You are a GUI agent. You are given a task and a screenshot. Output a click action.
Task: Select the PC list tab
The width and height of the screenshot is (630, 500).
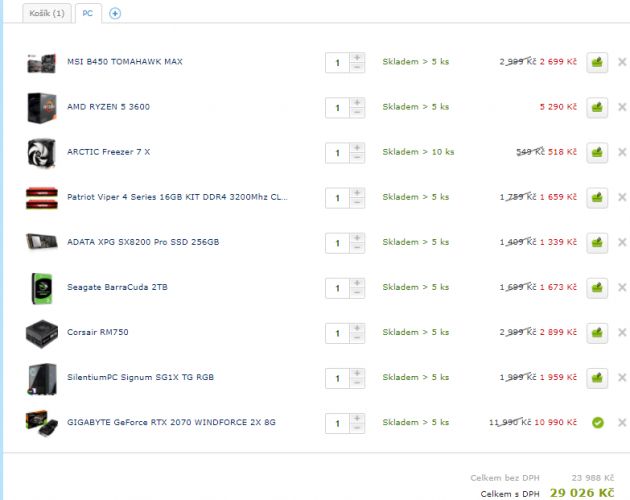pyautogui.click(x=88, y=13)
